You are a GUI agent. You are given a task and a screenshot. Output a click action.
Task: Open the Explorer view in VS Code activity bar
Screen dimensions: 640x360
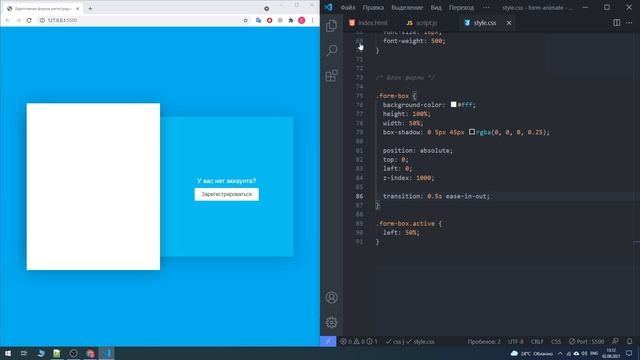pos(331,26)
